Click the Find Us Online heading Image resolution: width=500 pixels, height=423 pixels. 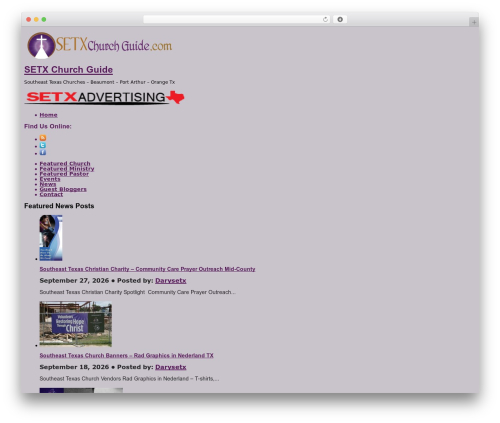point(48,126)
